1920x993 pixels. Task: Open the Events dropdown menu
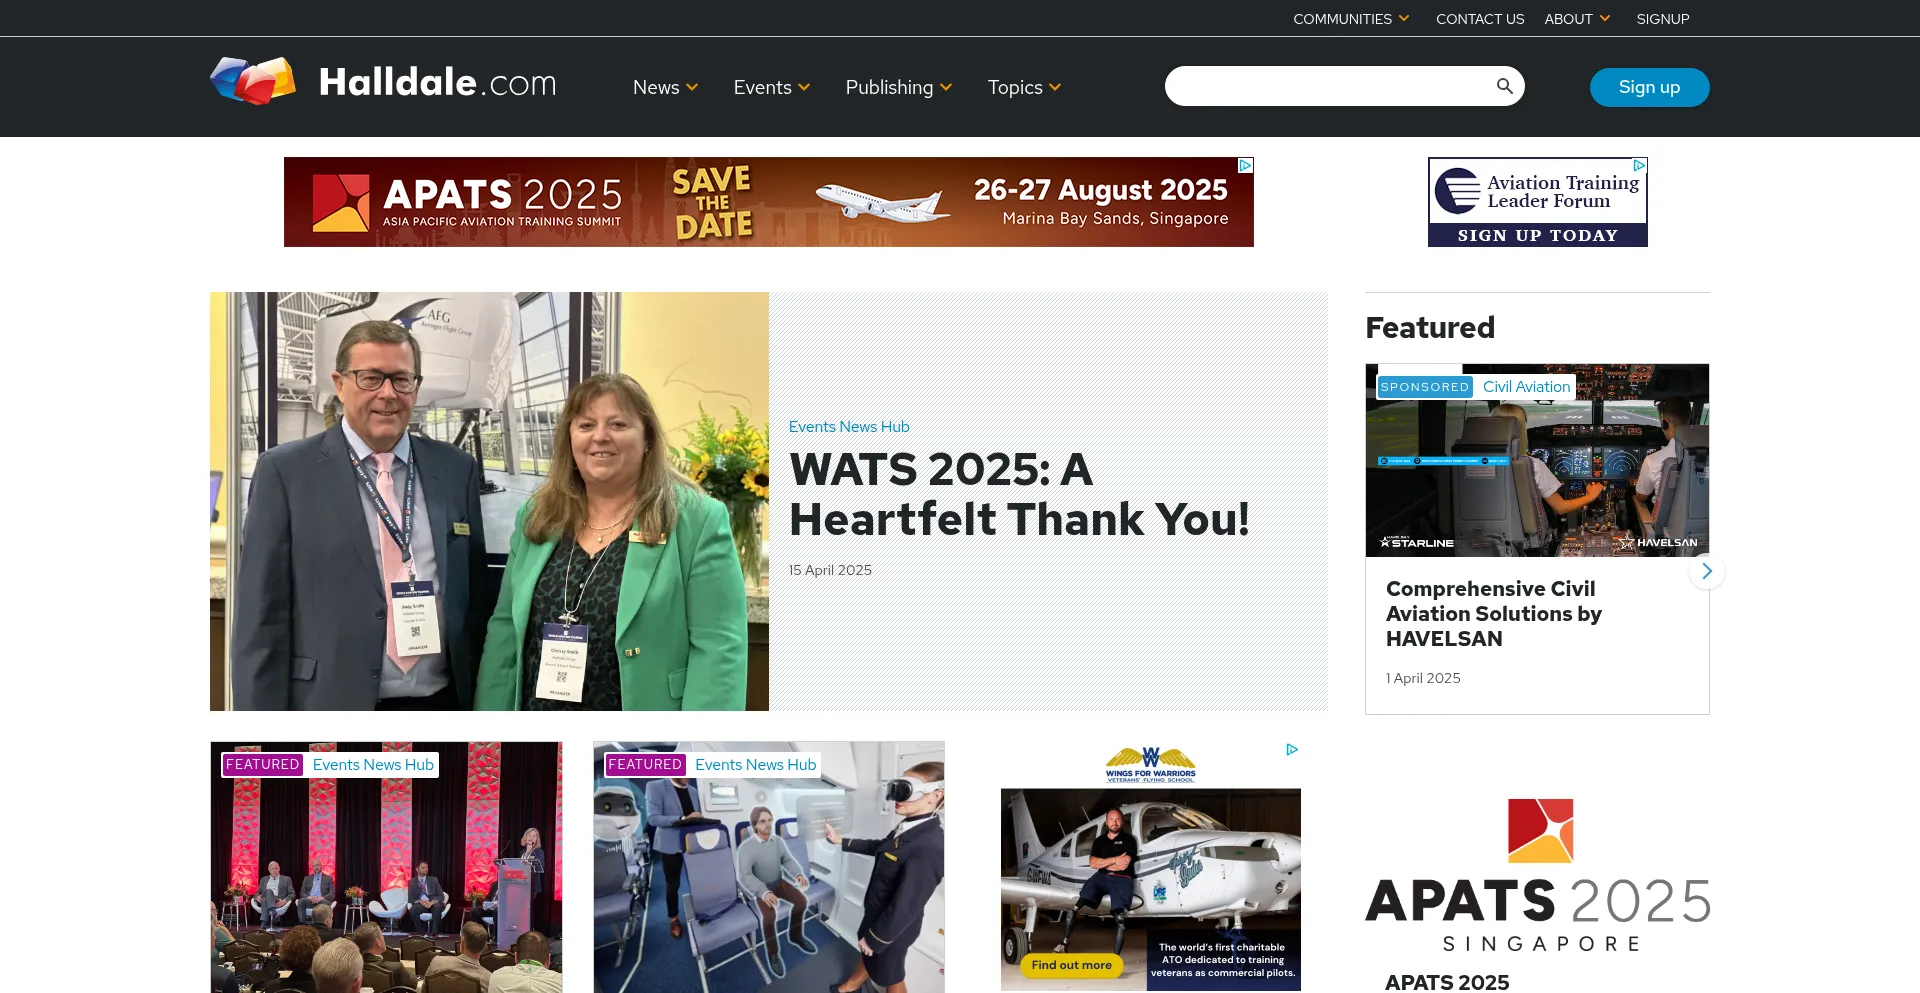click(771, 88)
